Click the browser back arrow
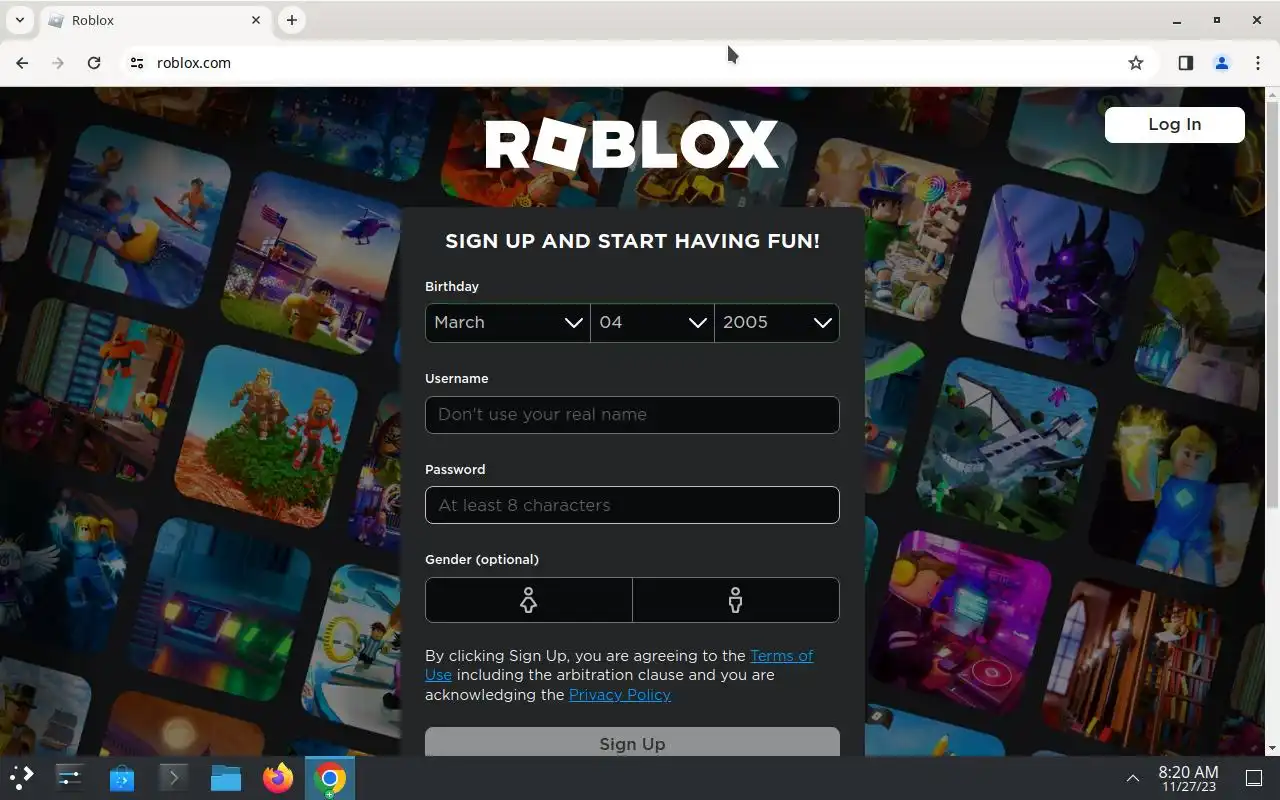Screen dimensions: 1280x800 (x=22, y=63)
